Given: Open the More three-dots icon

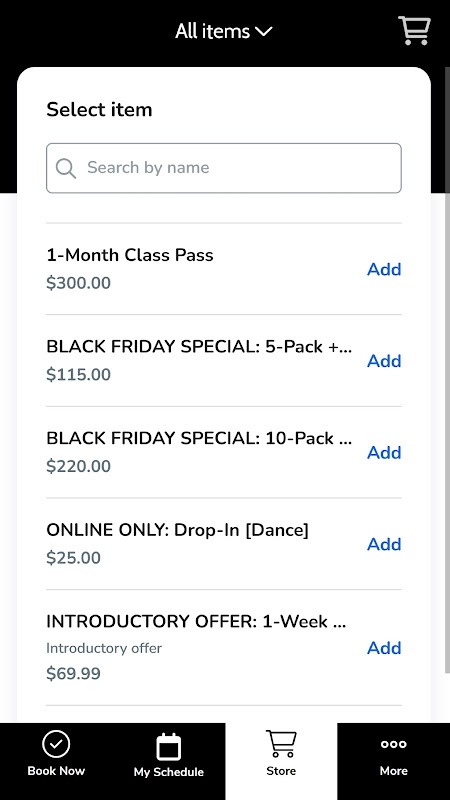Looking at the screenshot, I should tap(393, 744).
